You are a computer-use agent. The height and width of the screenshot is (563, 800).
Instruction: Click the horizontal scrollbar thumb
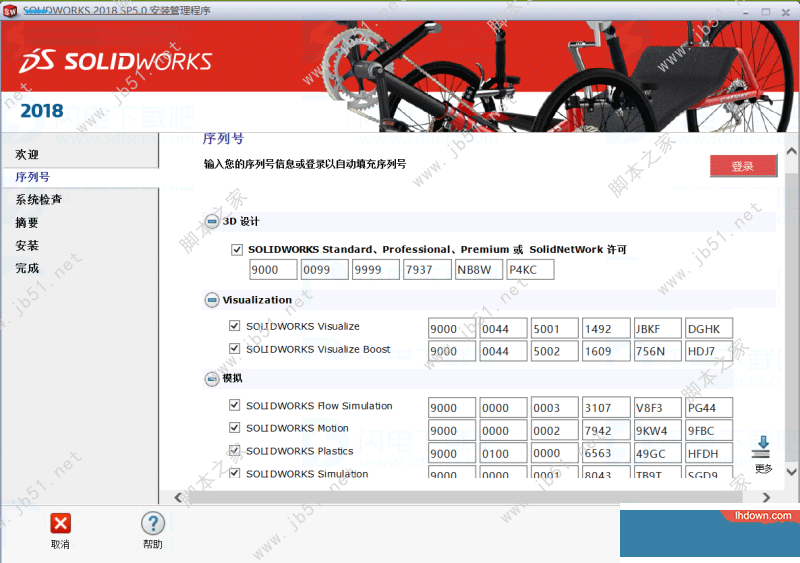click(x=468, y=497)
